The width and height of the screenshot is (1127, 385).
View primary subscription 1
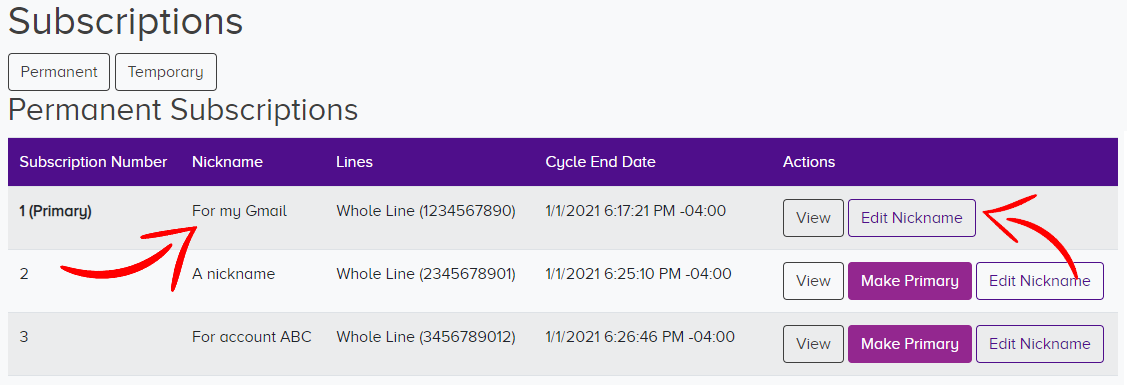click(813, 218)
